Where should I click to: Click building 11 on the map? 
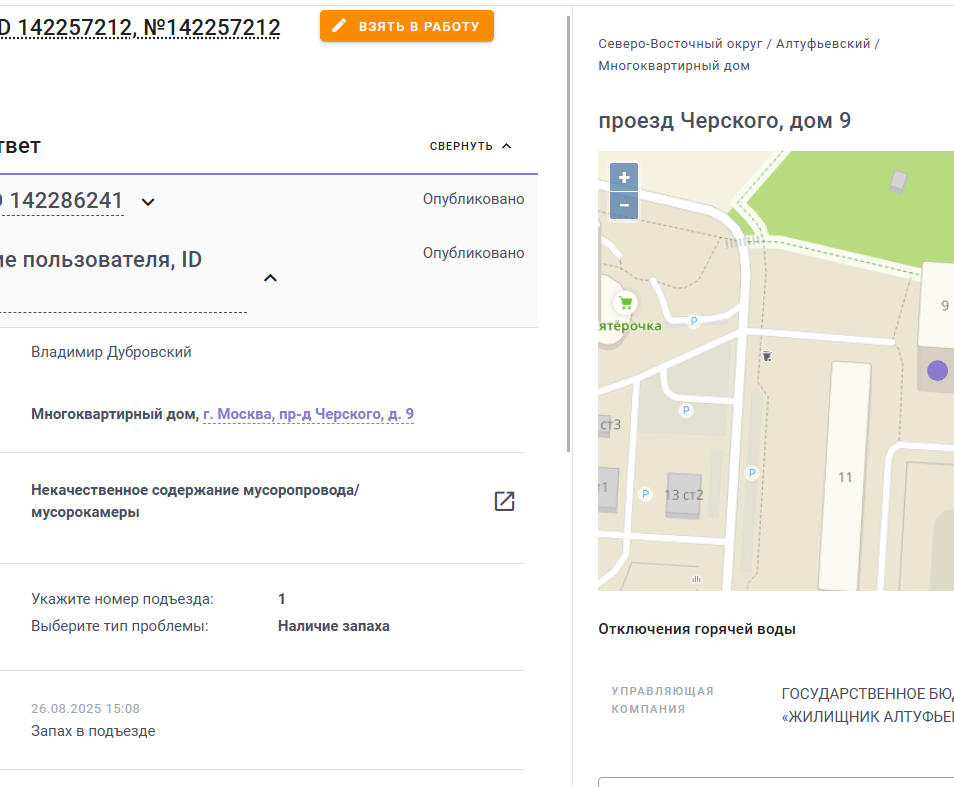[845, 477]
